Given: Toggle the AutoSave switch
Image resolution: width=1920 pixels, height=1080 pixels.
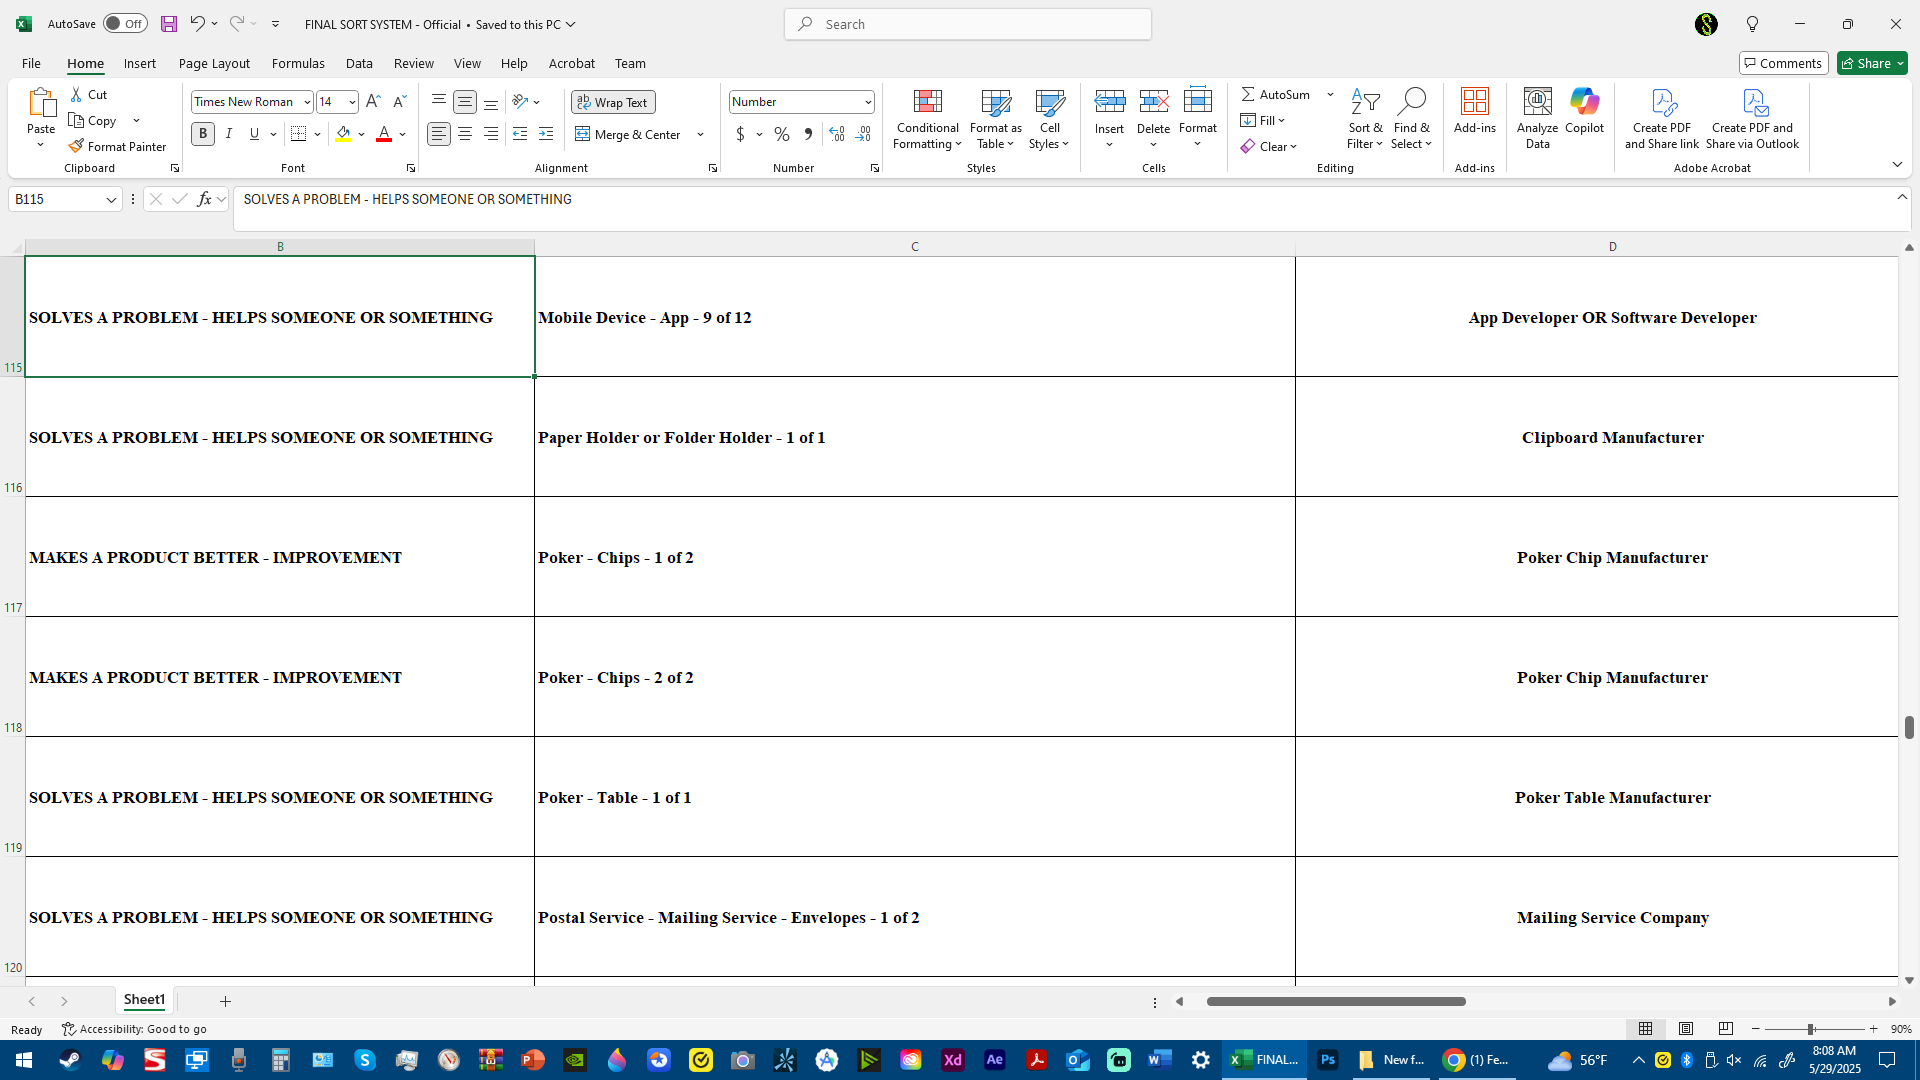Looking at the screenshot, I should pyautogui.click(x=125, y=24).
